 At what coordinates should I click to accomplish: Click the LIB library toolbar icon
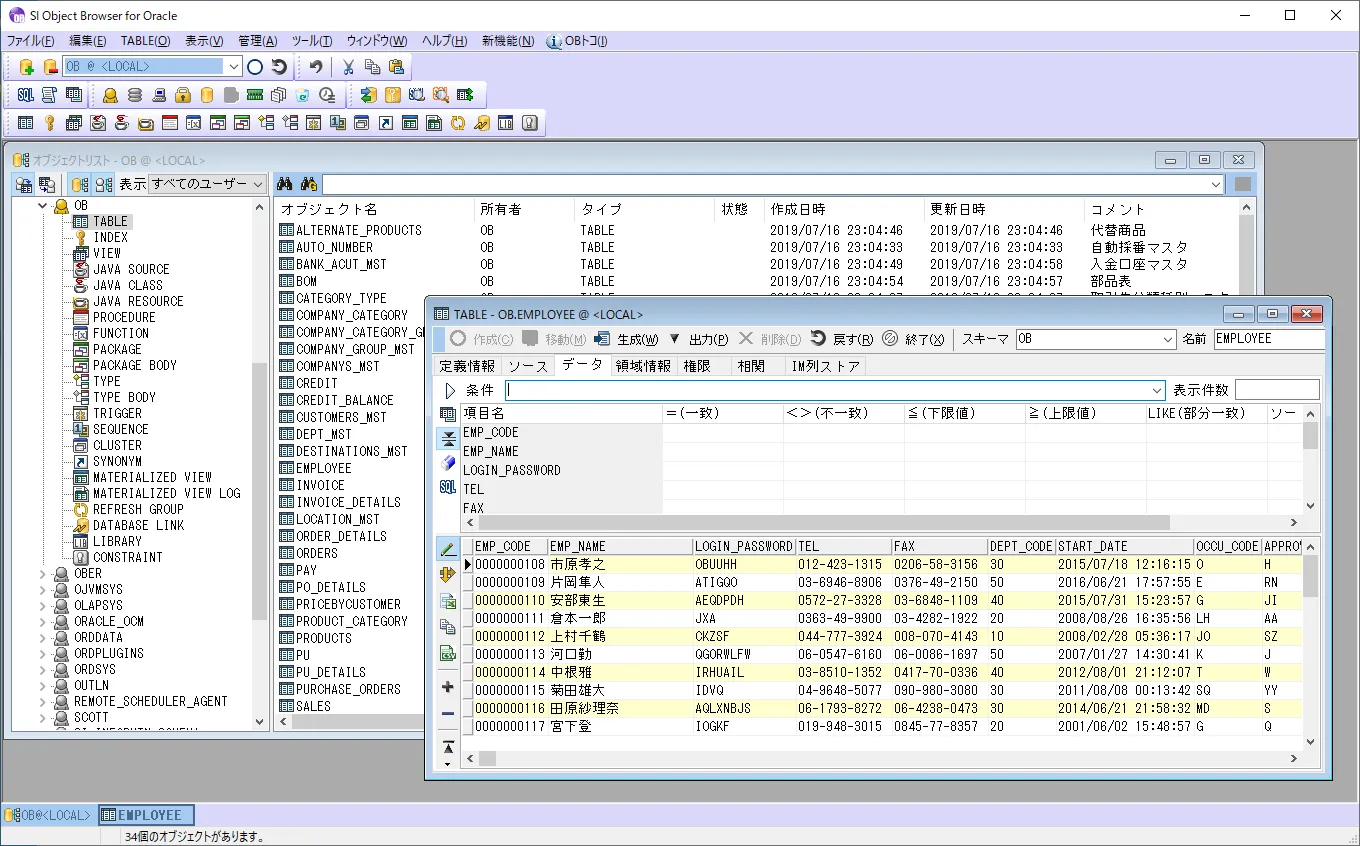tap(506, 123)
